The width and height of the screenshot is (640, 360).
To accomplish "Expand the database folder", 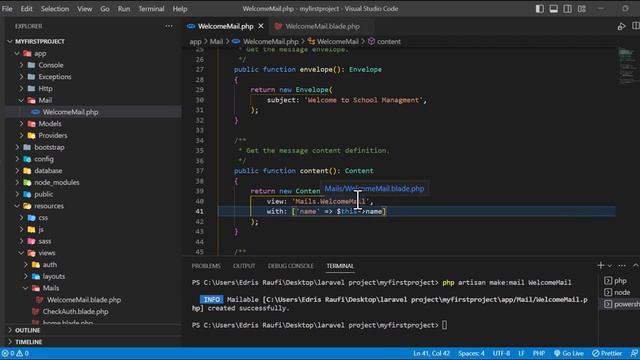I will pyautogui.click(x=17, y=171).
